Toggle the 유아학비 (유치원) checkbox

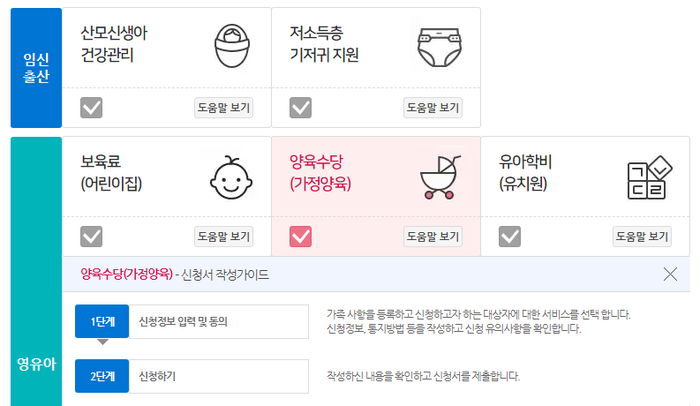(510, 236)
